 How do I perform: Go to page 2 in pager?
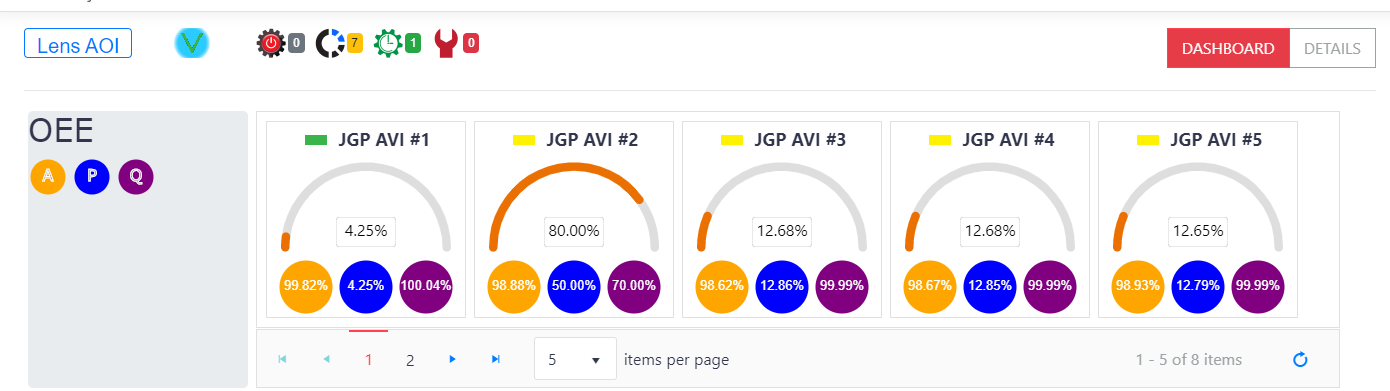click(410, 360)
